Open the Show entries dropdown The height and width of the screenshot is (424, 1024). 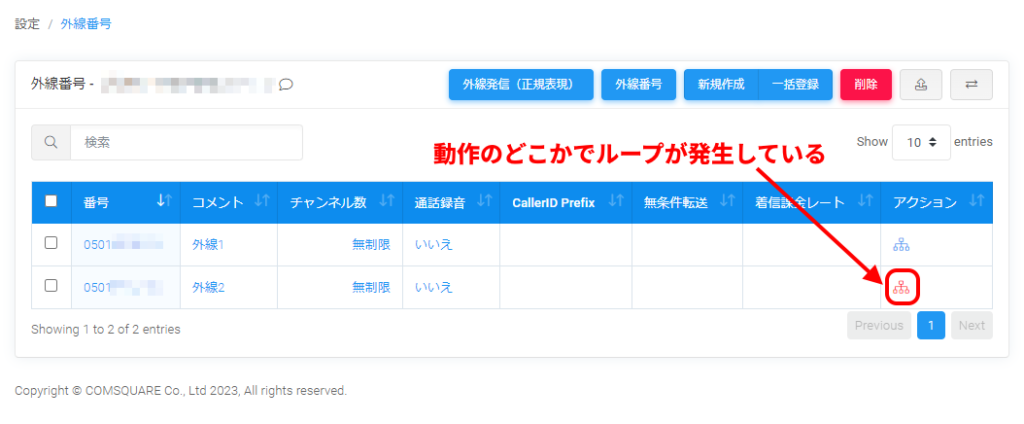tap(921, 142)
